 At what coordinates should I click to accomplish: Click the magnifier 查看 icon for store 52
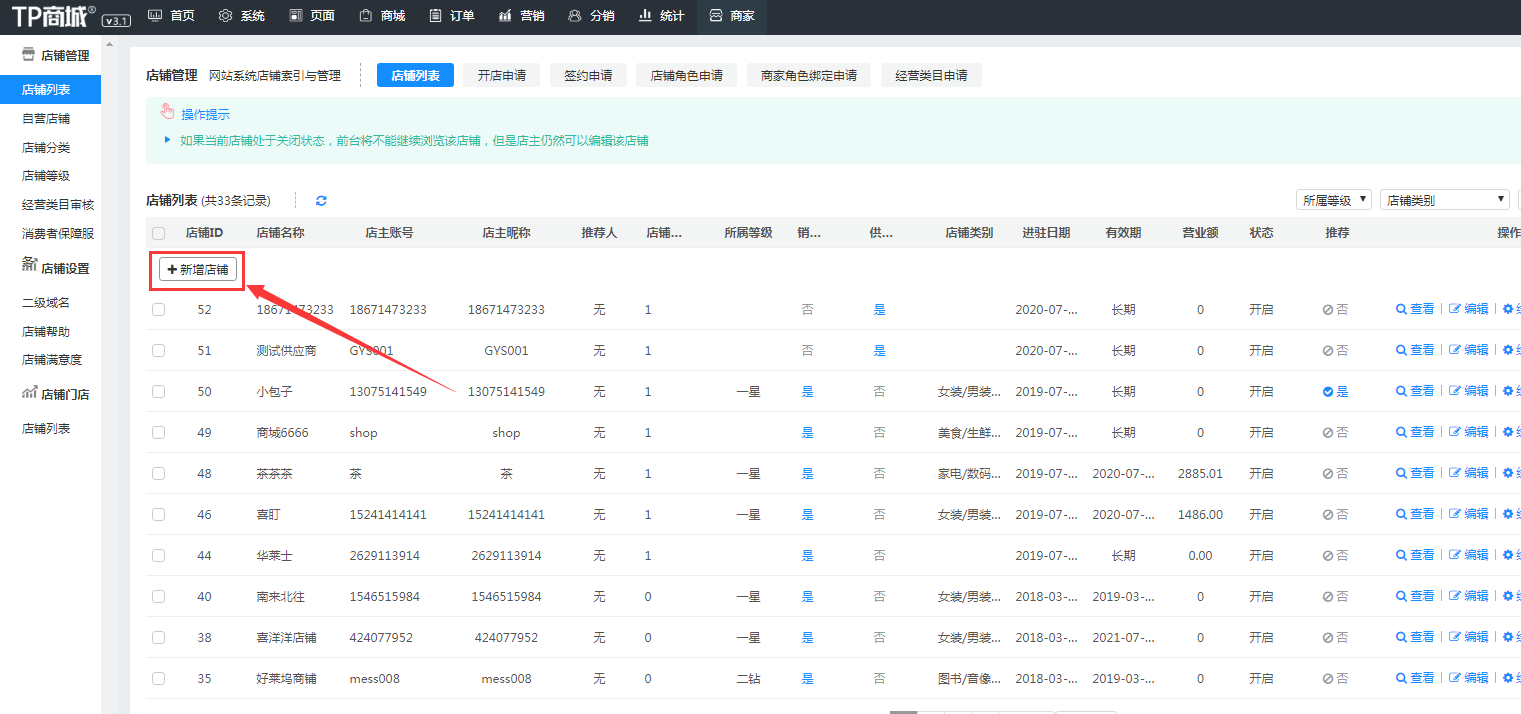point(1402,310)
